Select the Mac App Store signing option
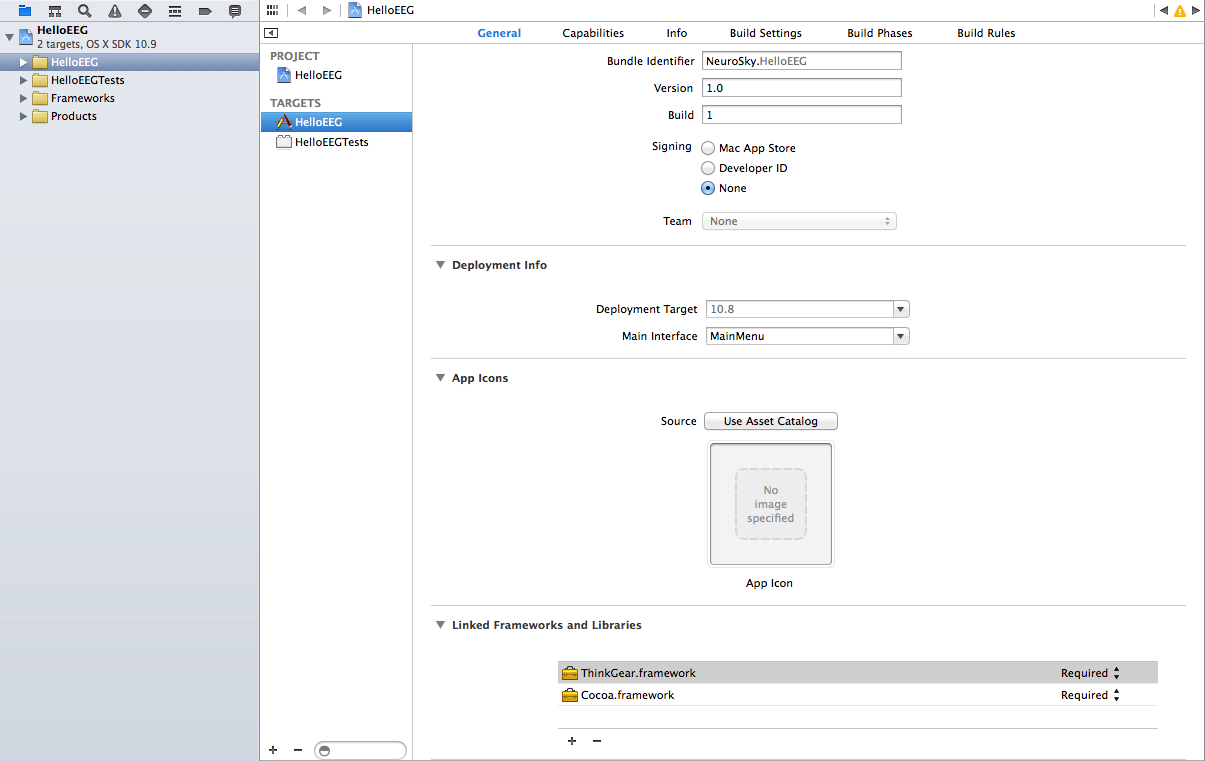The height and width of the screenshot is (761, 1205). (708, 148)
